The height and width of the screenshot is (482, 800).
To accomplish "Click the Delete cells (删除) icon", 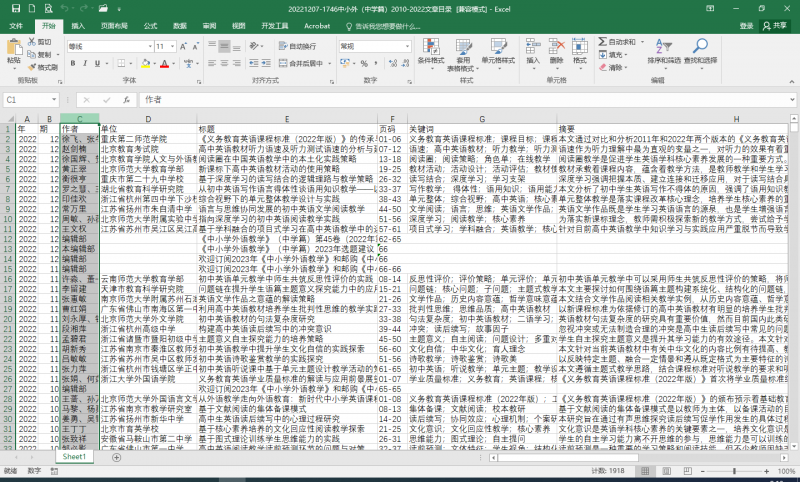I will 557,47.
